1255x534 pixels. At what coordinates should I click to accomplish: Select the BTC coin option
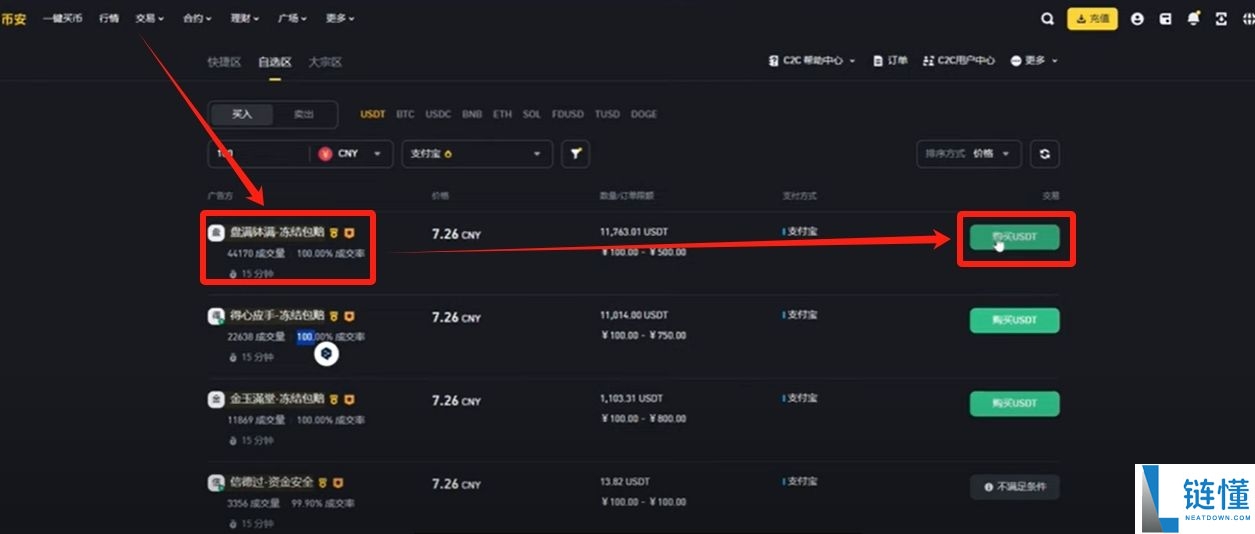tap(405, 115)
